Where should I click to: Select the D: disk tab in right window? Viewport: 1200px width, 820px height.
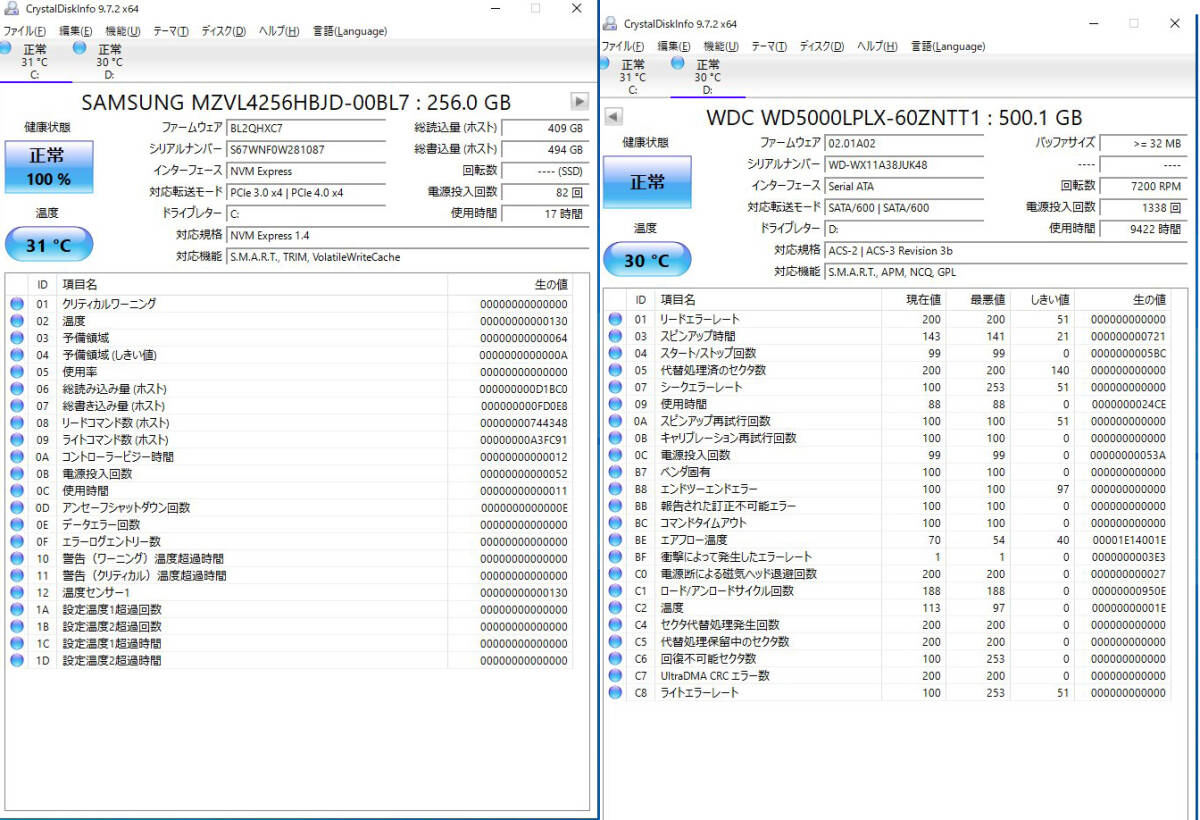pyautogui.click(x=706, y=76)
